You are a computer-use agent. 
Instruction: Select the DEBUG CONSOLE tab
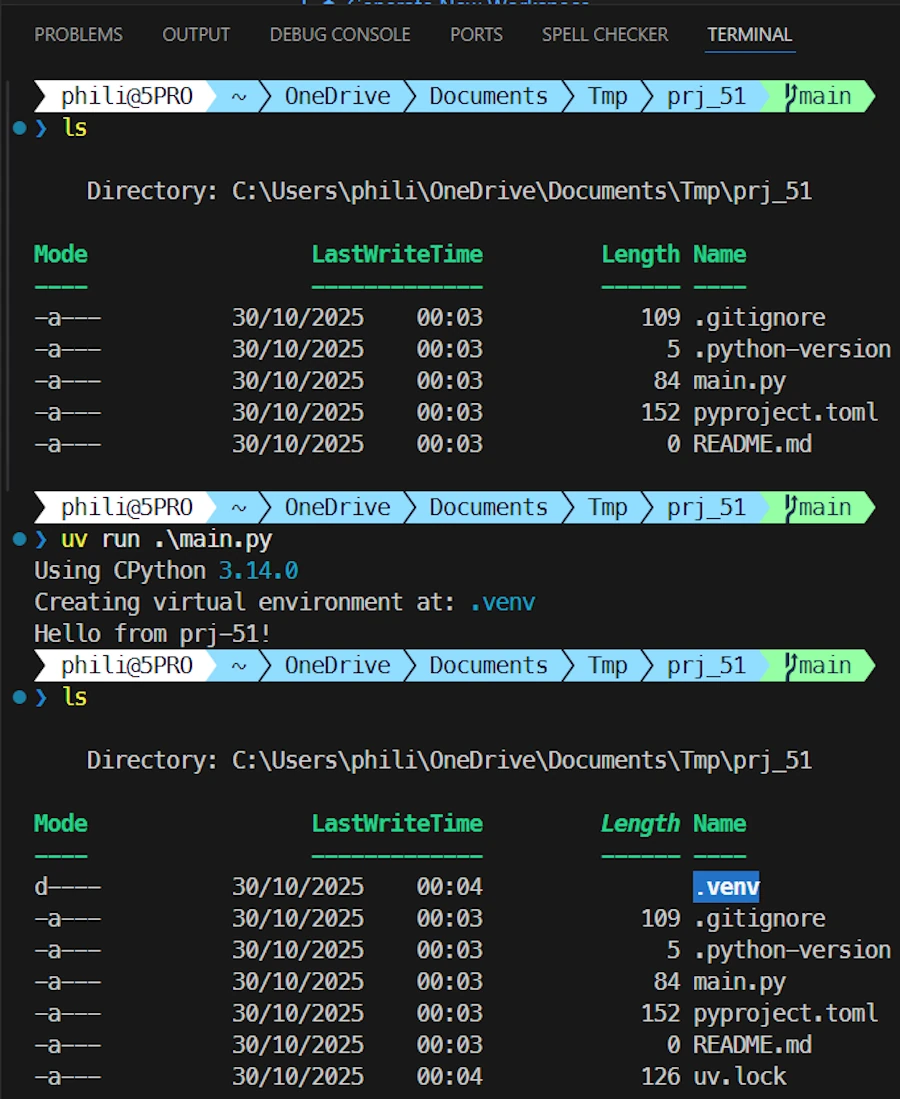340,34
